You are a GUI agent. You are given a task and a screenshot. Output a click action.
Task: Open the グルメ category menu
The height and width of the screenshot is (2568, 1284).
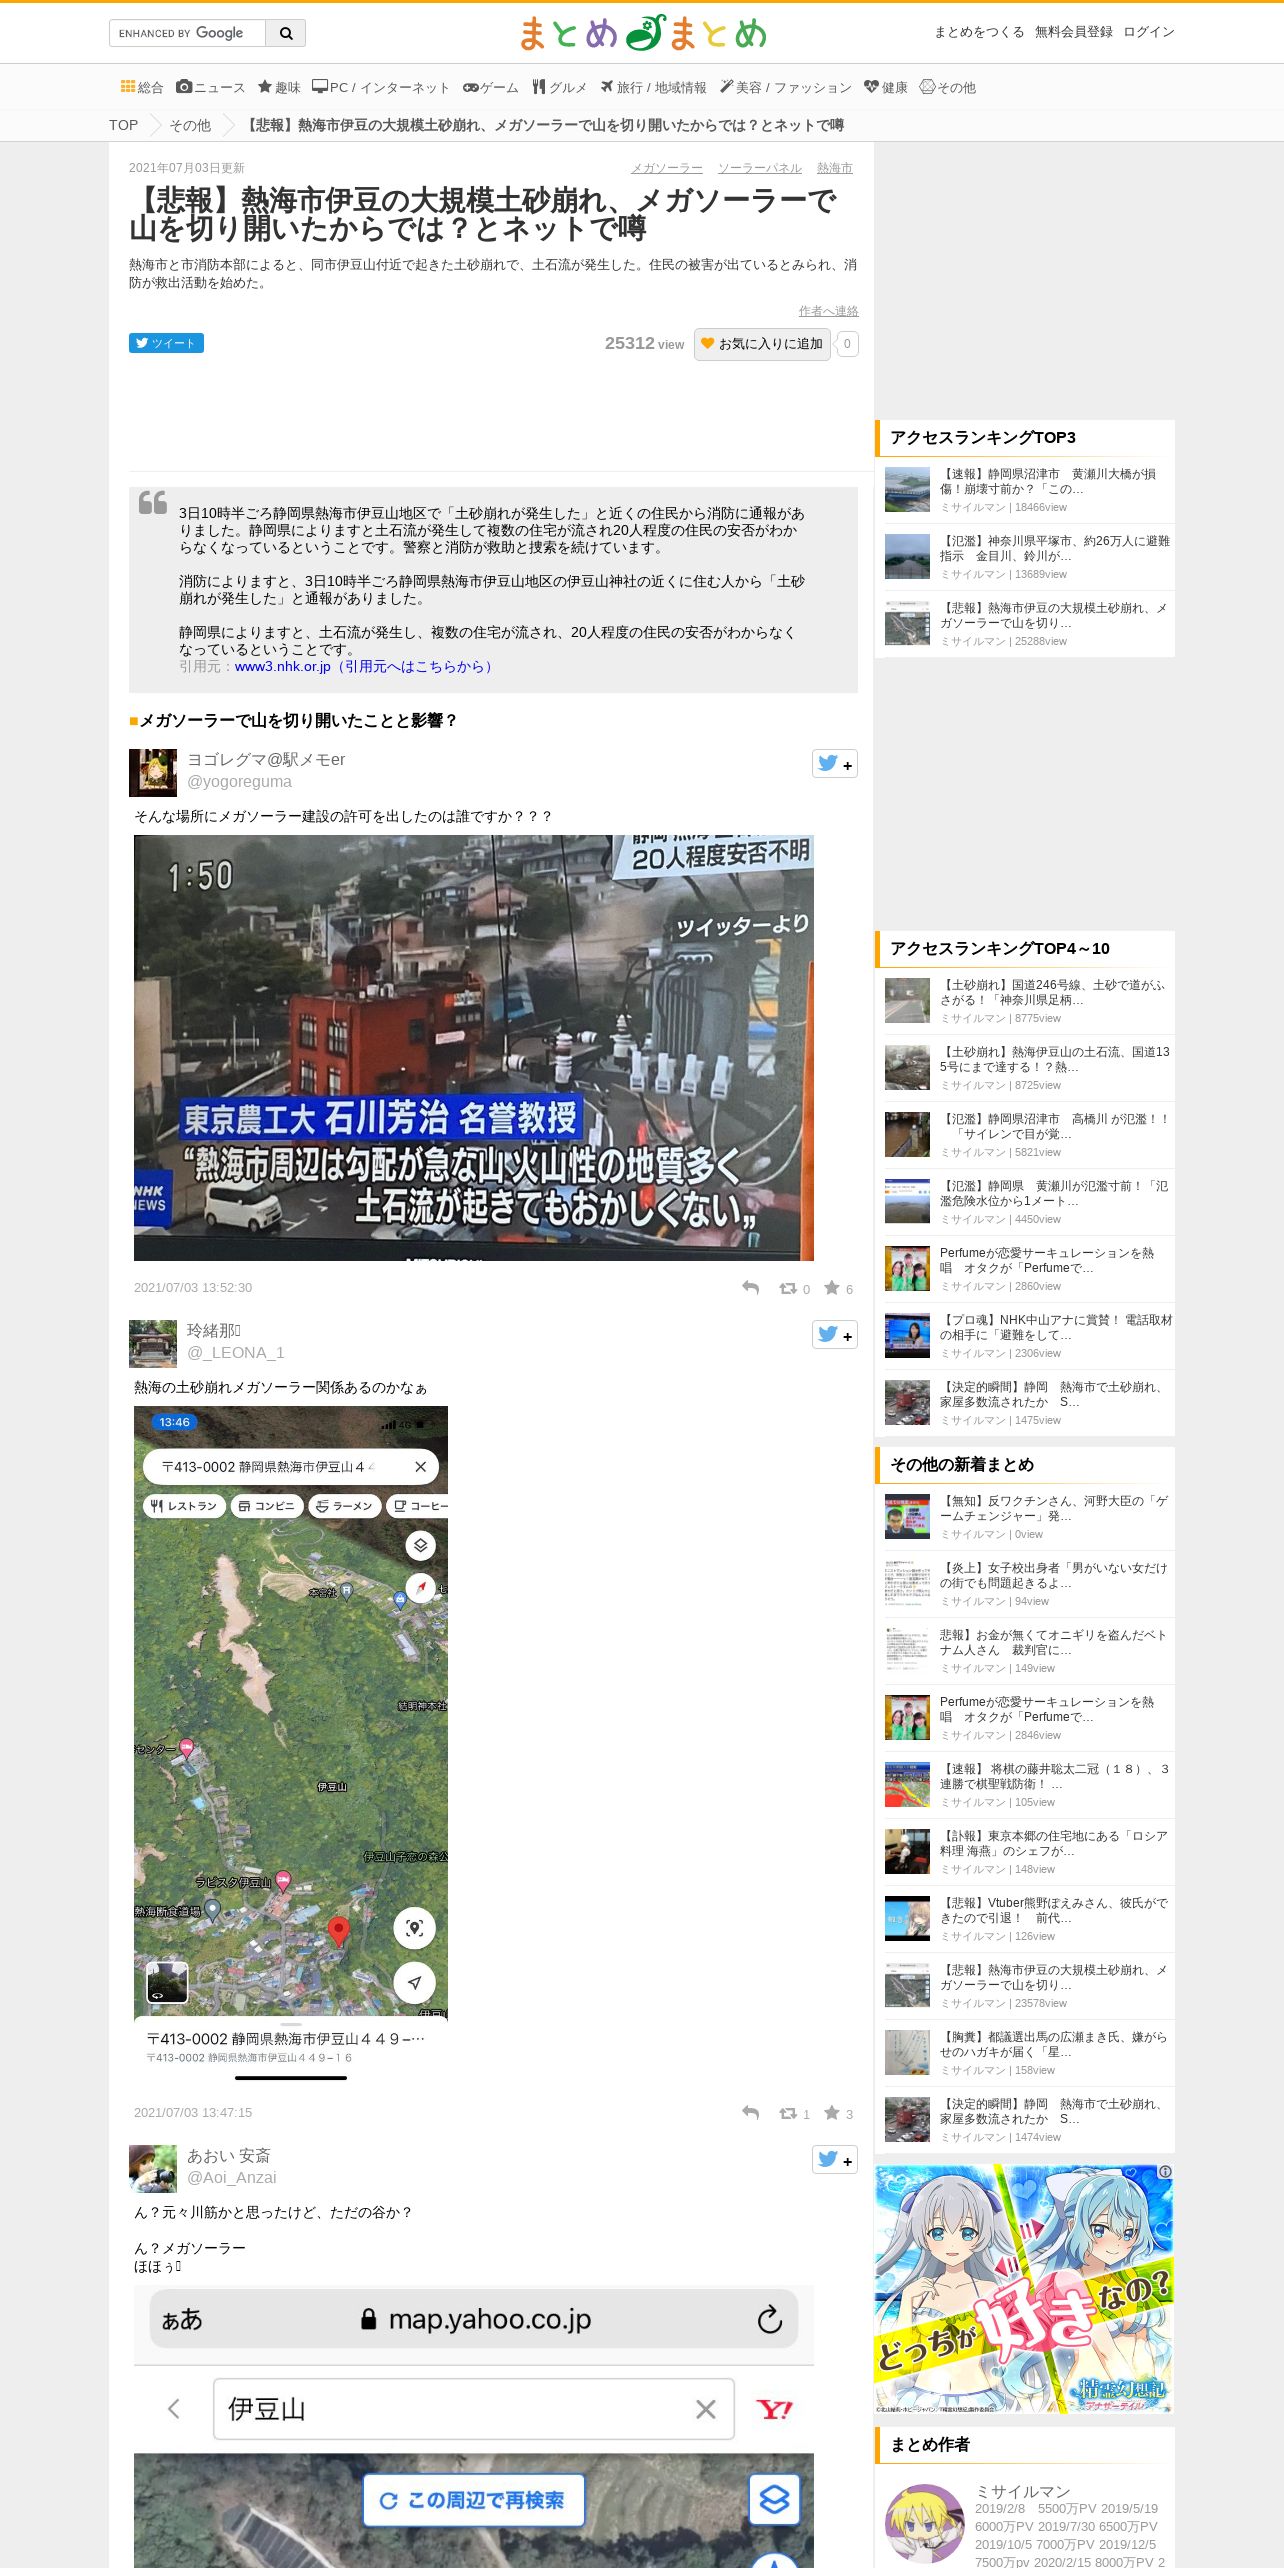point(560,88)
